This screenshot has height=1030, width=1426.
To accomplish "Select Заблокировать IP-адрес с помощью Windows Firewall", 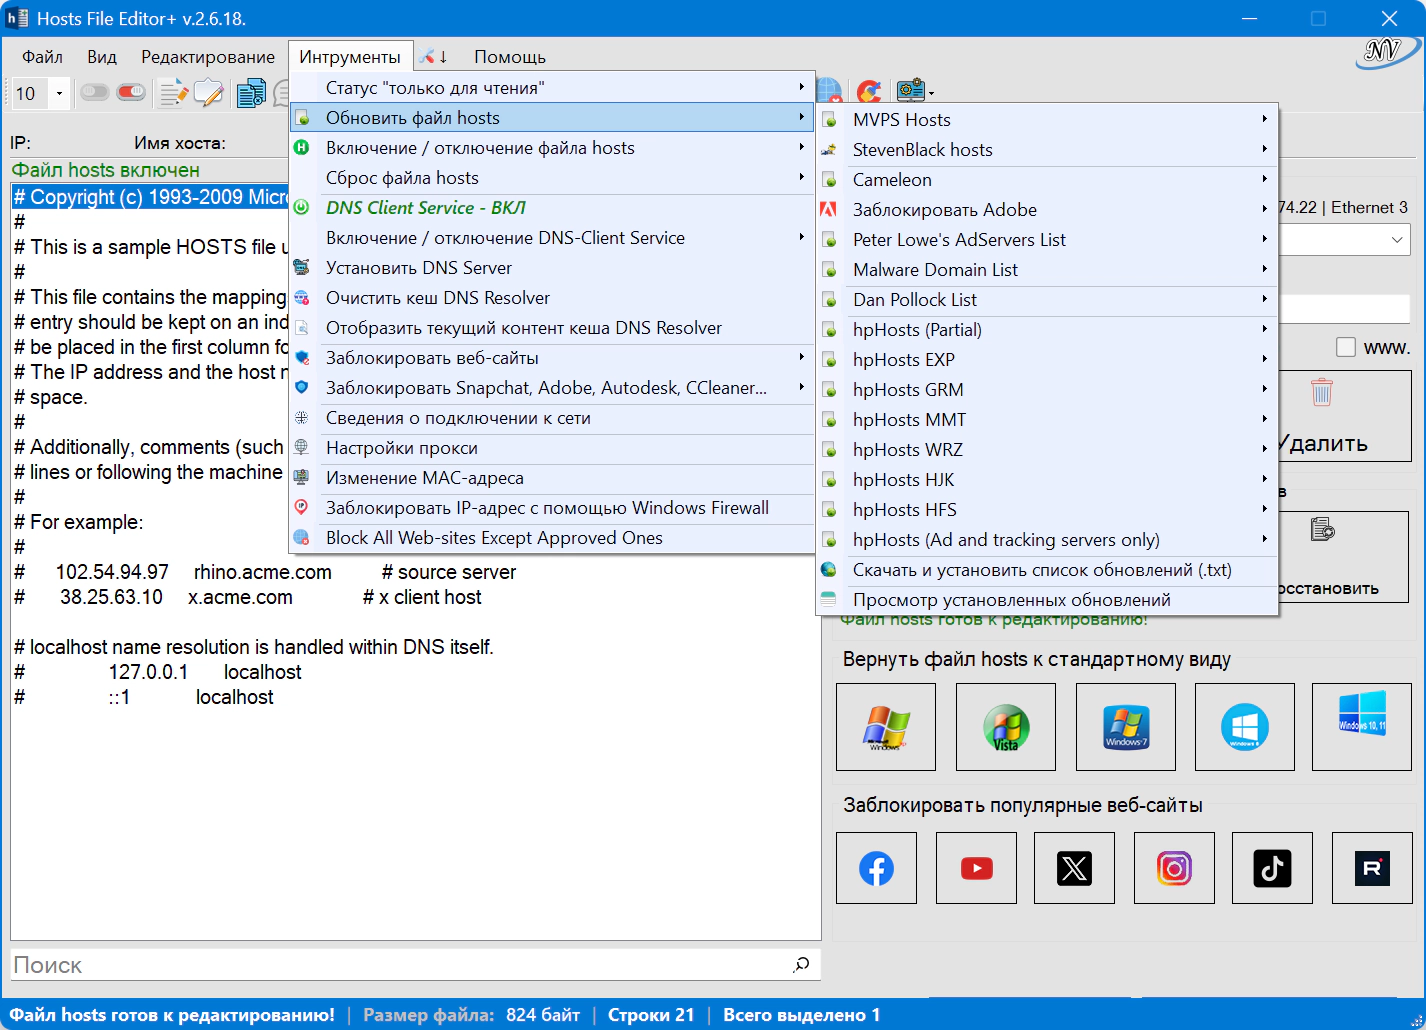I will pos(552,508).
